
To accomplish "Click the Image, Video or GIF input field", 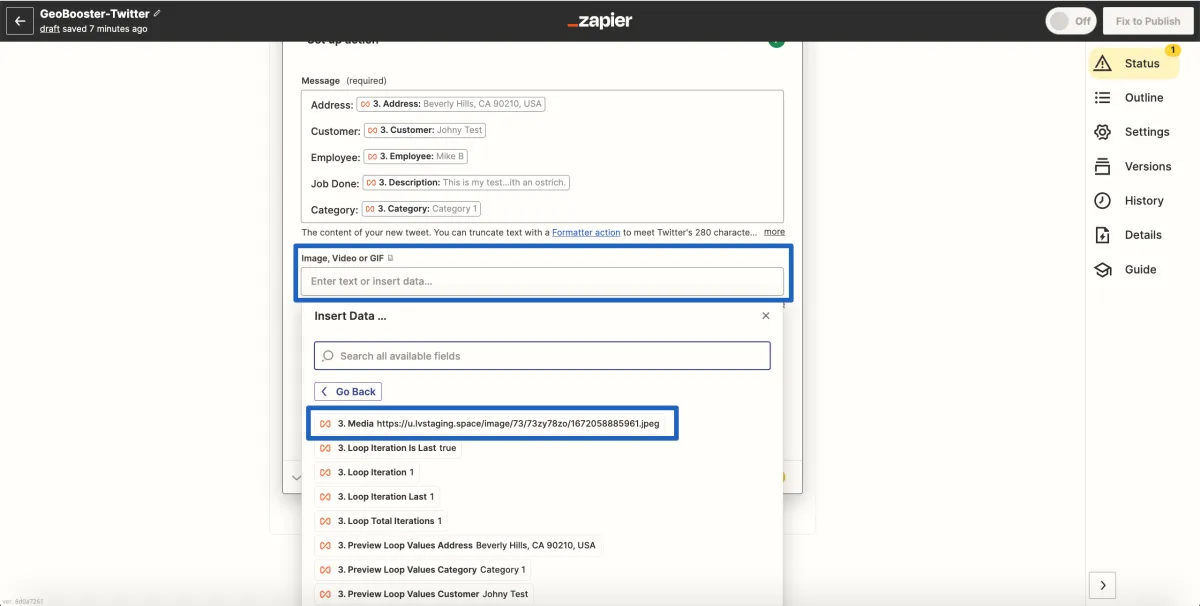I will coord(542,281).
